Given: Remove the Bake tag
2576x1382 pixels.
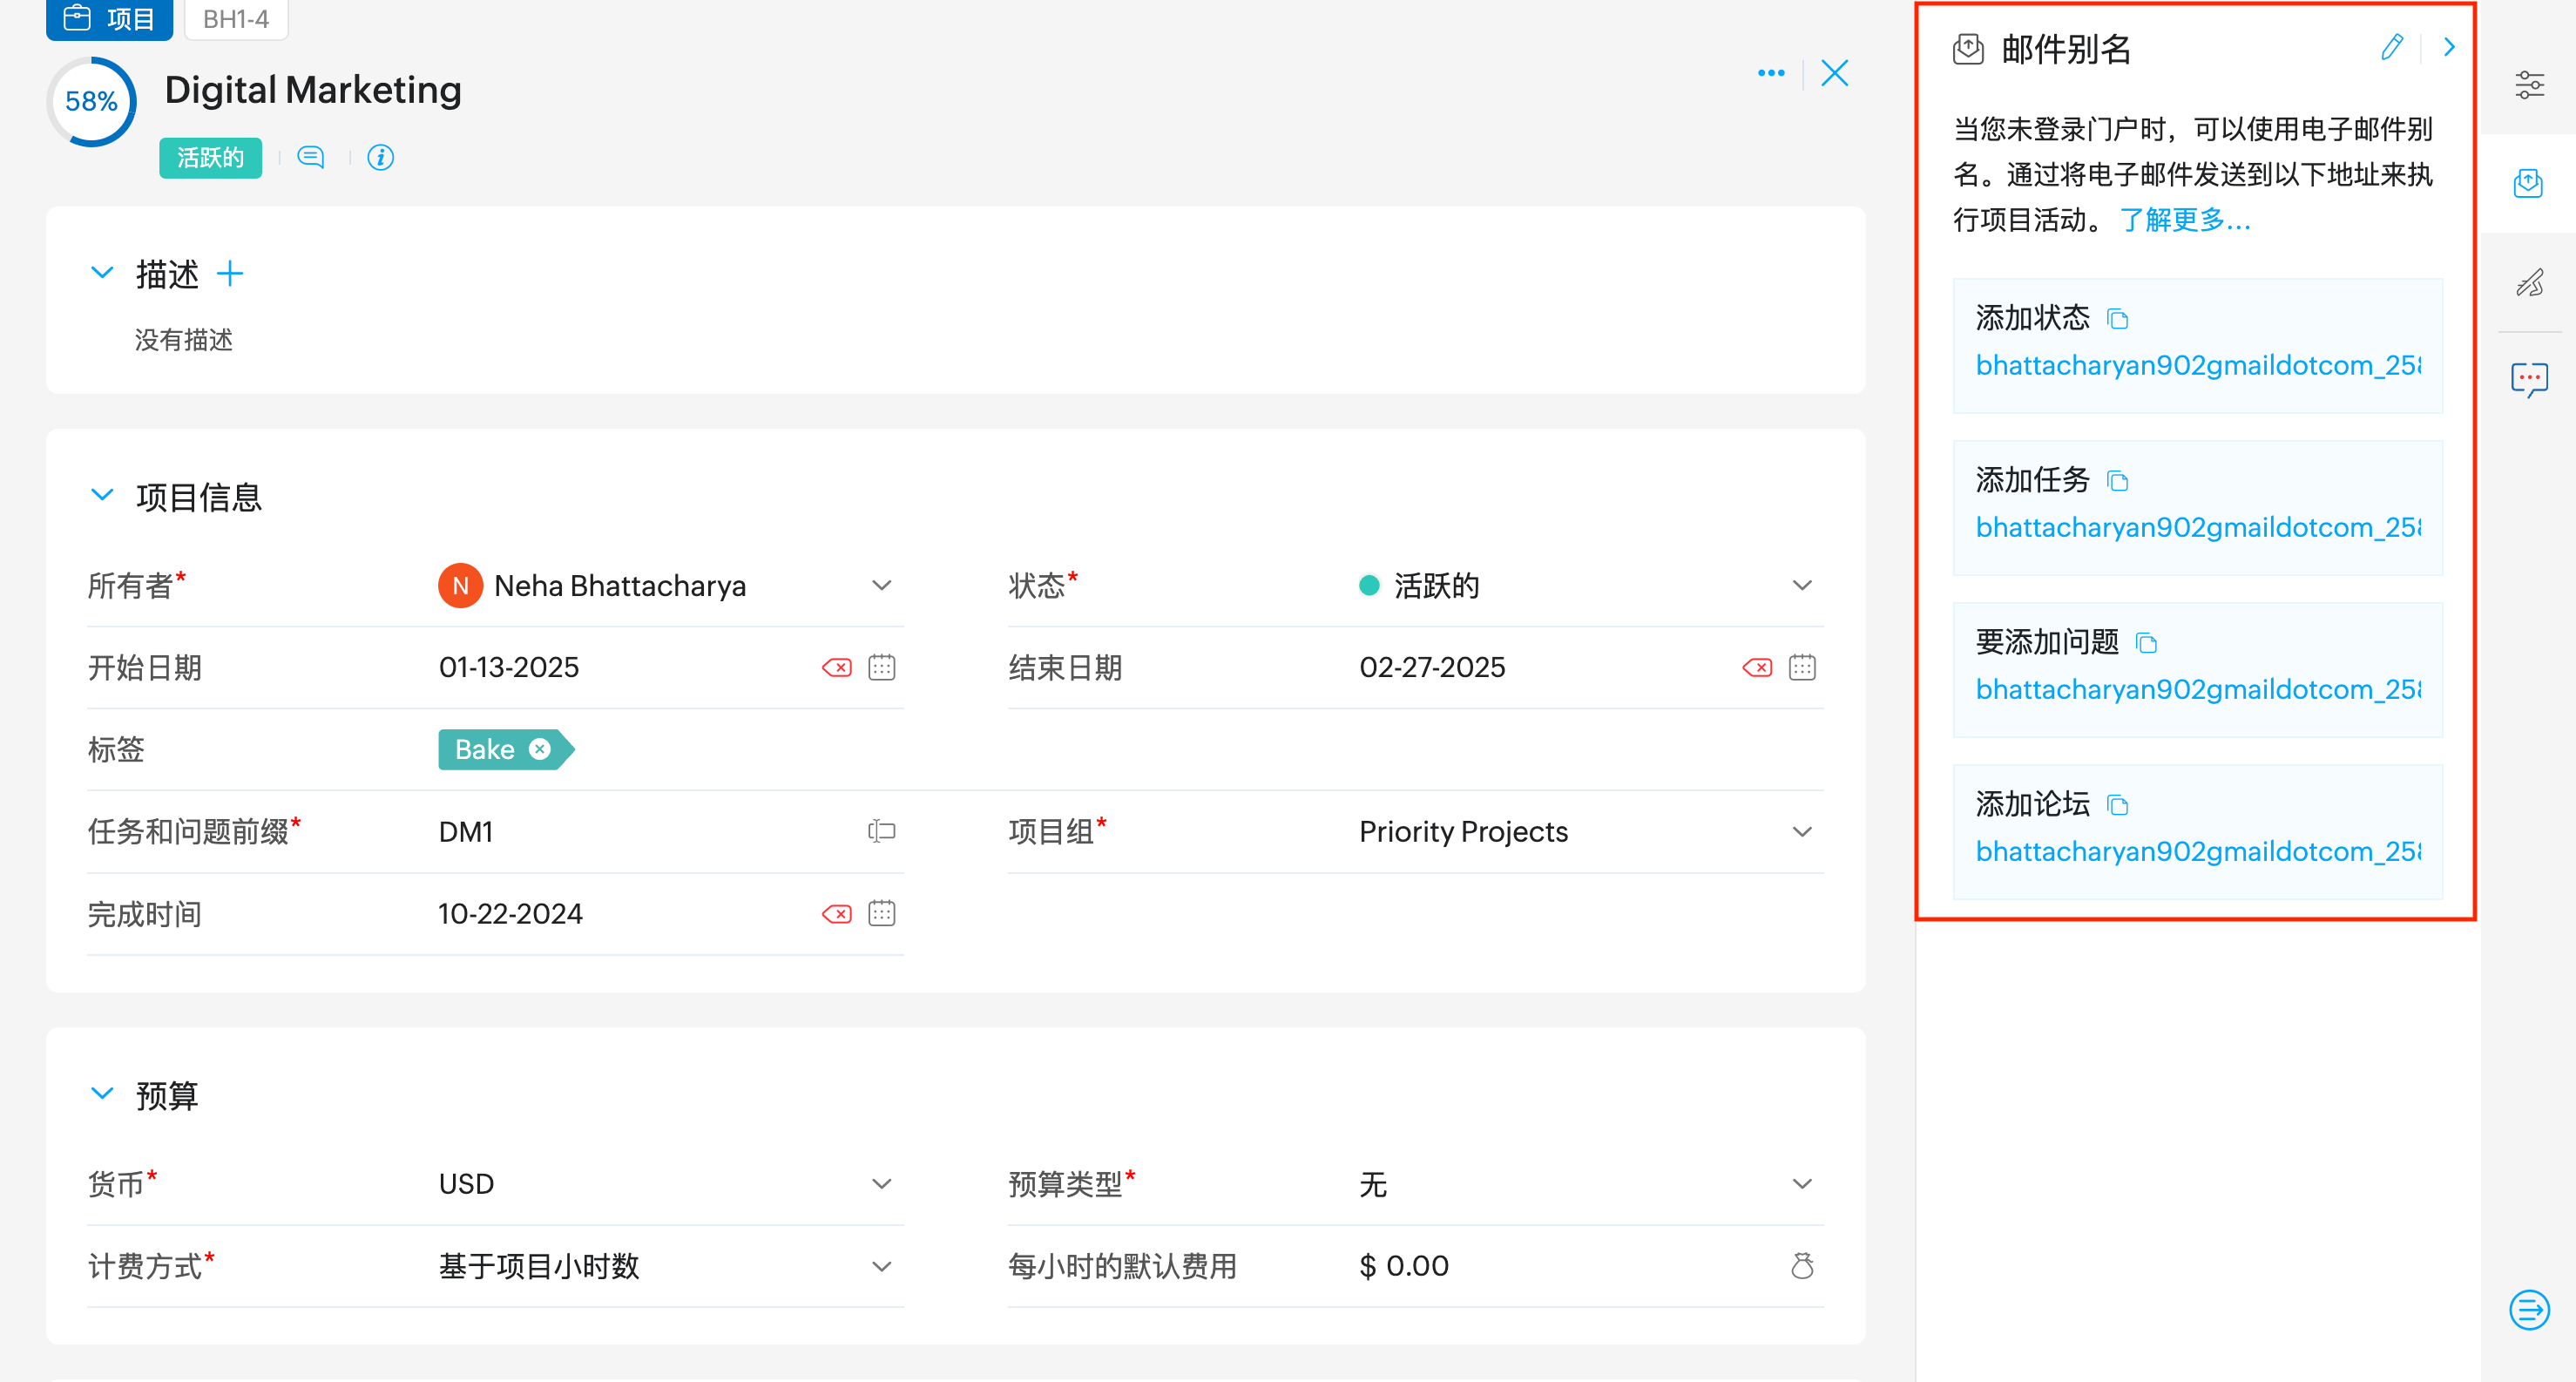Looking at the screenshot, I should (540, 749).
